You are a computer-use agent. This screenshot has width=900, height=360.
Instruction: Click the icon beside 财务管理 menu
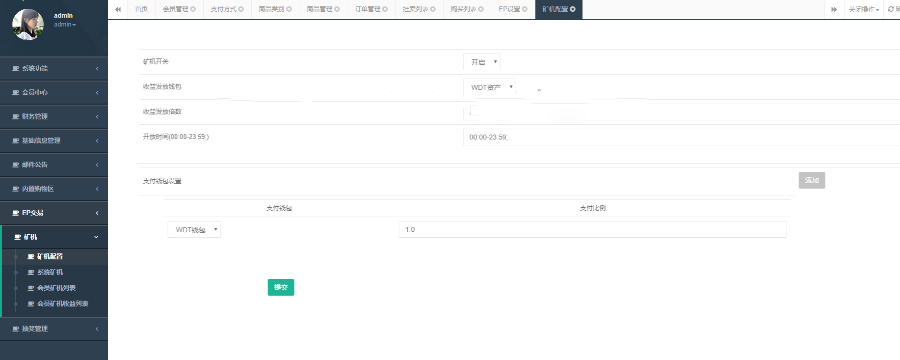click(x=15, y=117)
